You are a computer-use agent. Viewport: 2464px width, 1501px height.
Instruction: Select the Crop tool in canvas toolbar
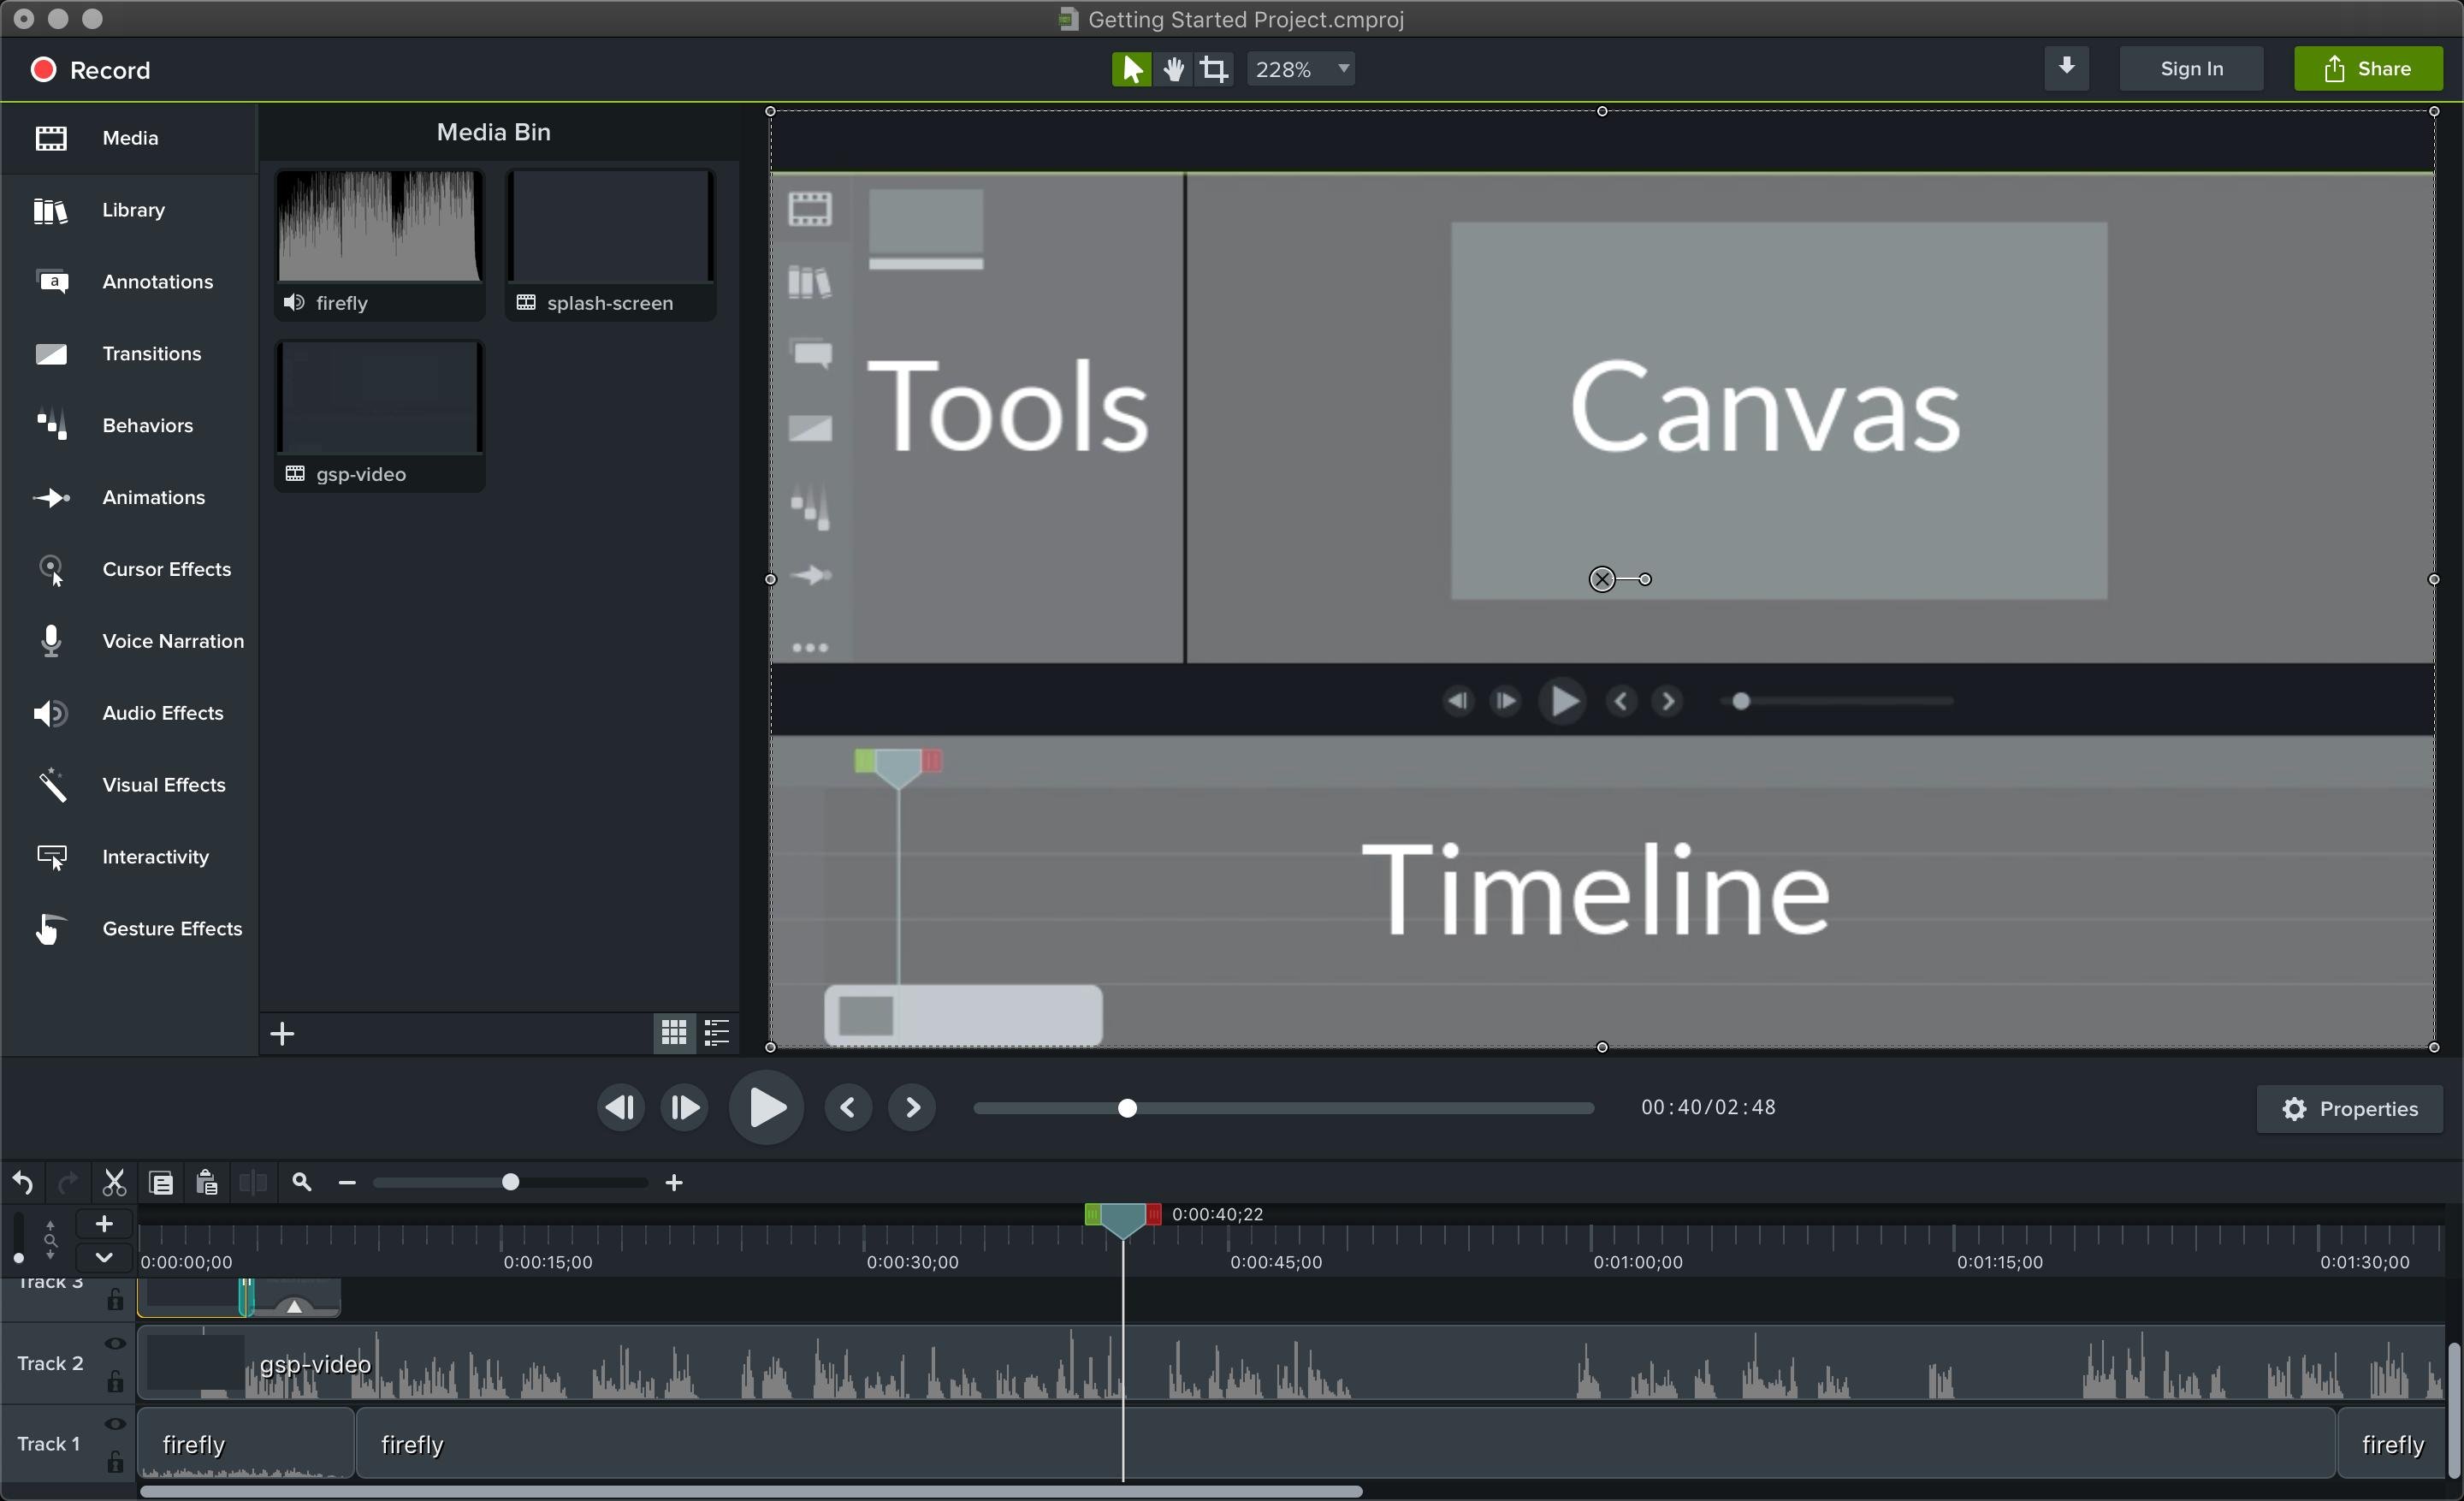pos(1214,69)
